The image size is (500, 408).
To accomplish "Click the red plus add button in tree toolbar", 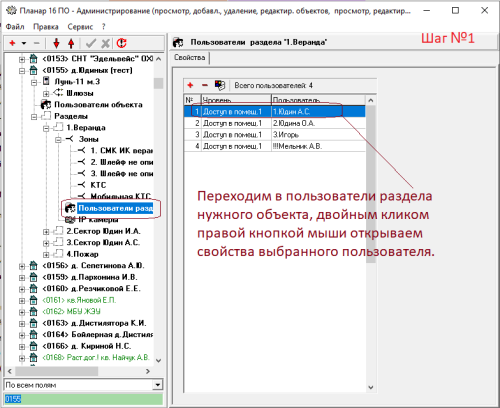I will pos(12,43).
